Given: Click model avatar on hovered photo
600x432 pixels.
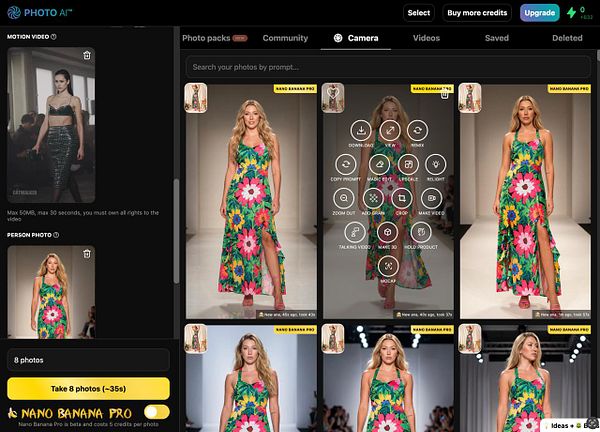Looking at the screenshot, I should pyautogui.click(x=333, y=98).
